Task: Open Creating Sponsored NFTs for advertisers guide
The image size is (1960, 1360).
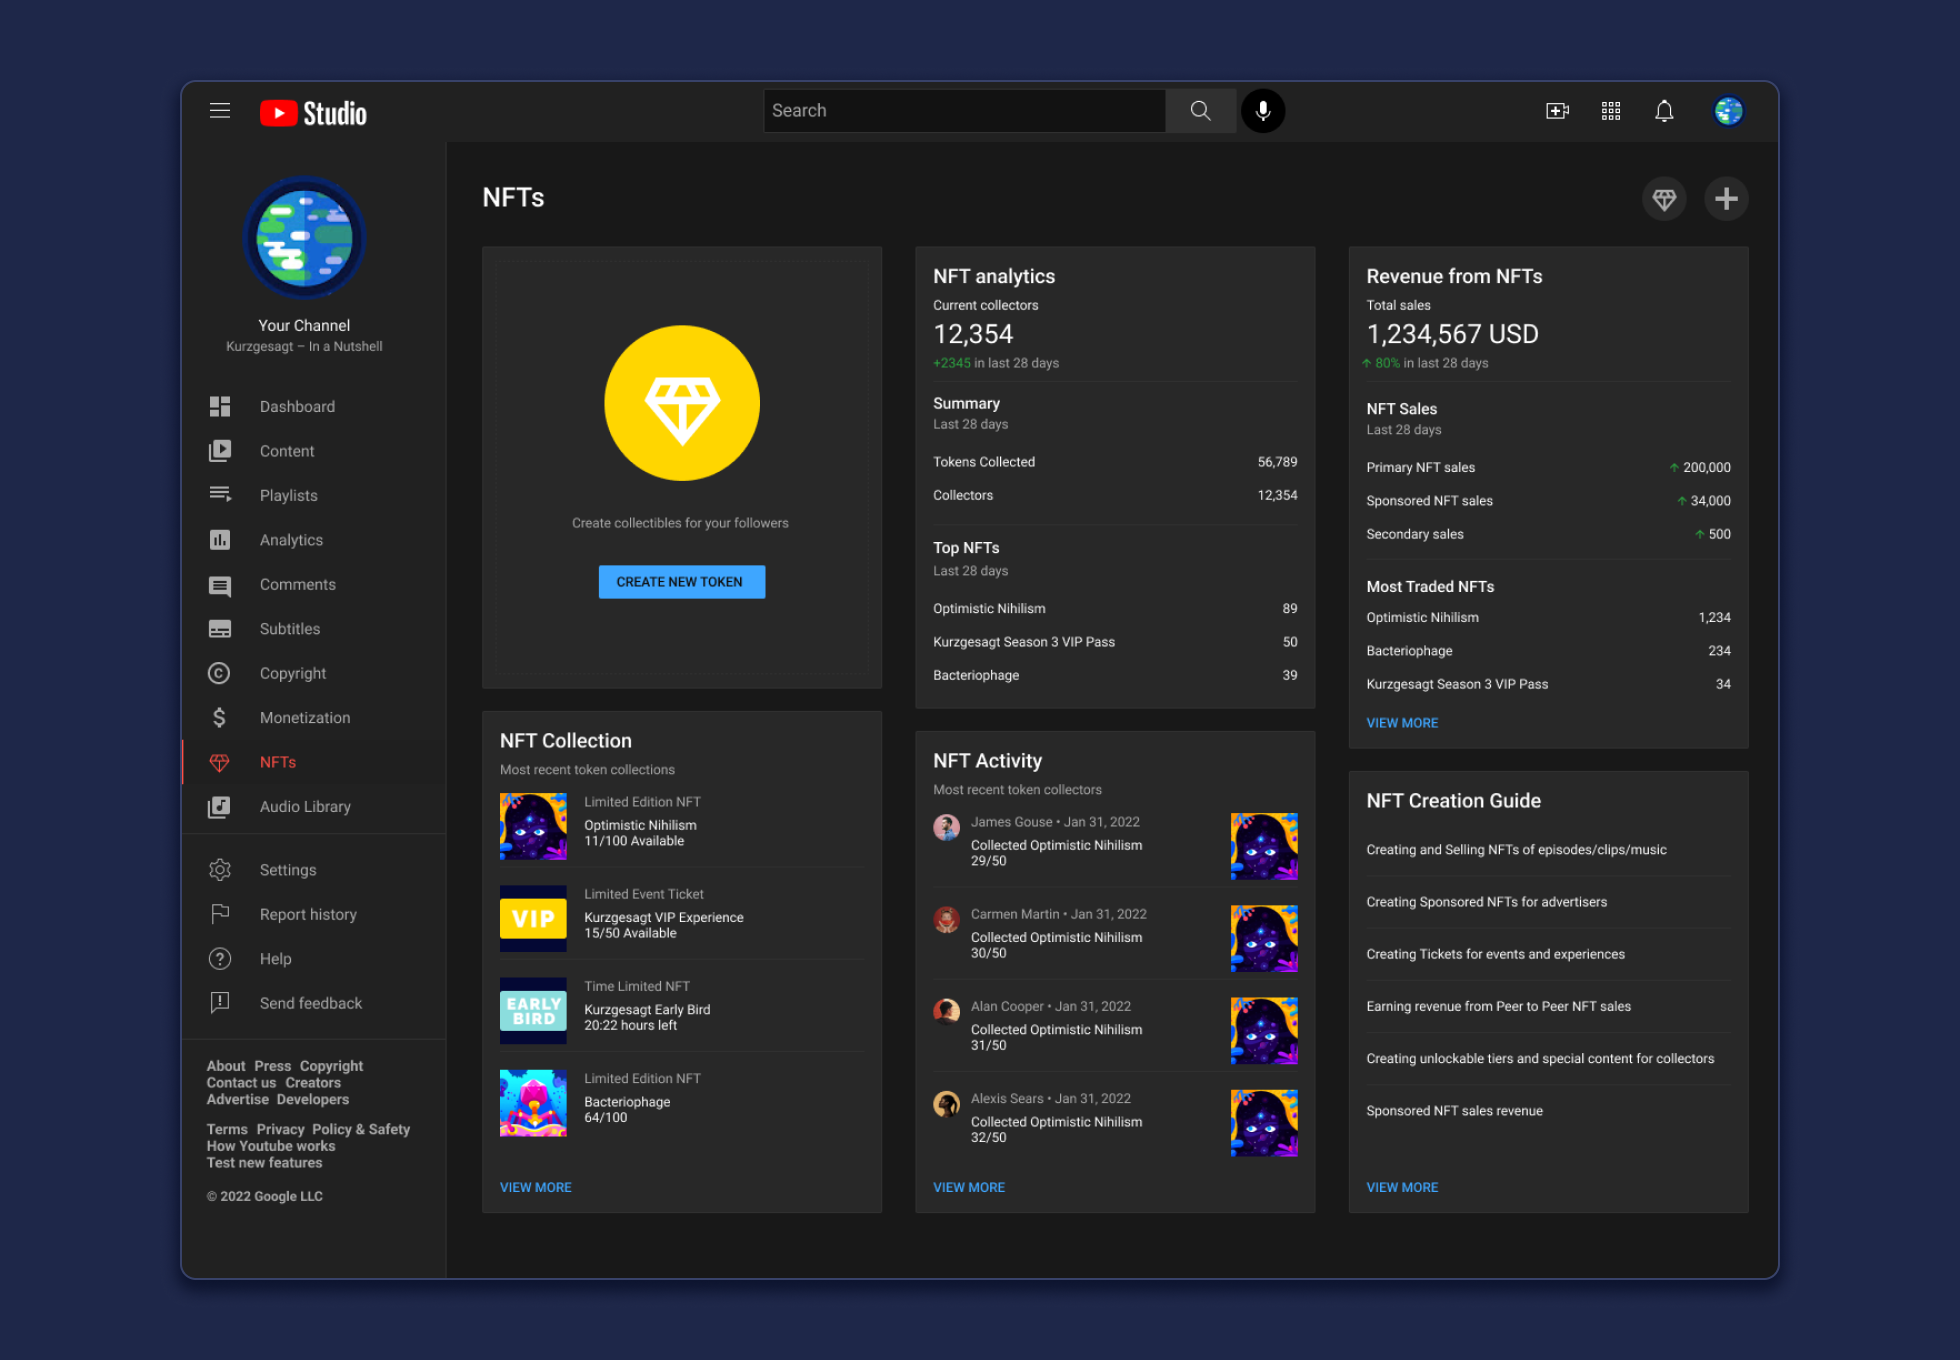Action: click(x=1487, y=902)
